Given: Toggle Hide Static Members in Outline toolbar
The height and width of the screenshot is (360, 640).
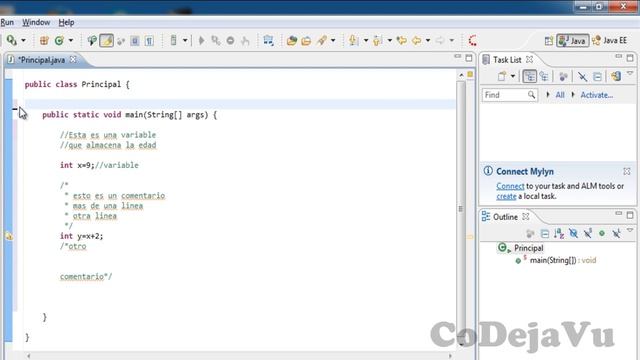Looking at the screenshot, I should pyautogui.click(x=588, y=233).
